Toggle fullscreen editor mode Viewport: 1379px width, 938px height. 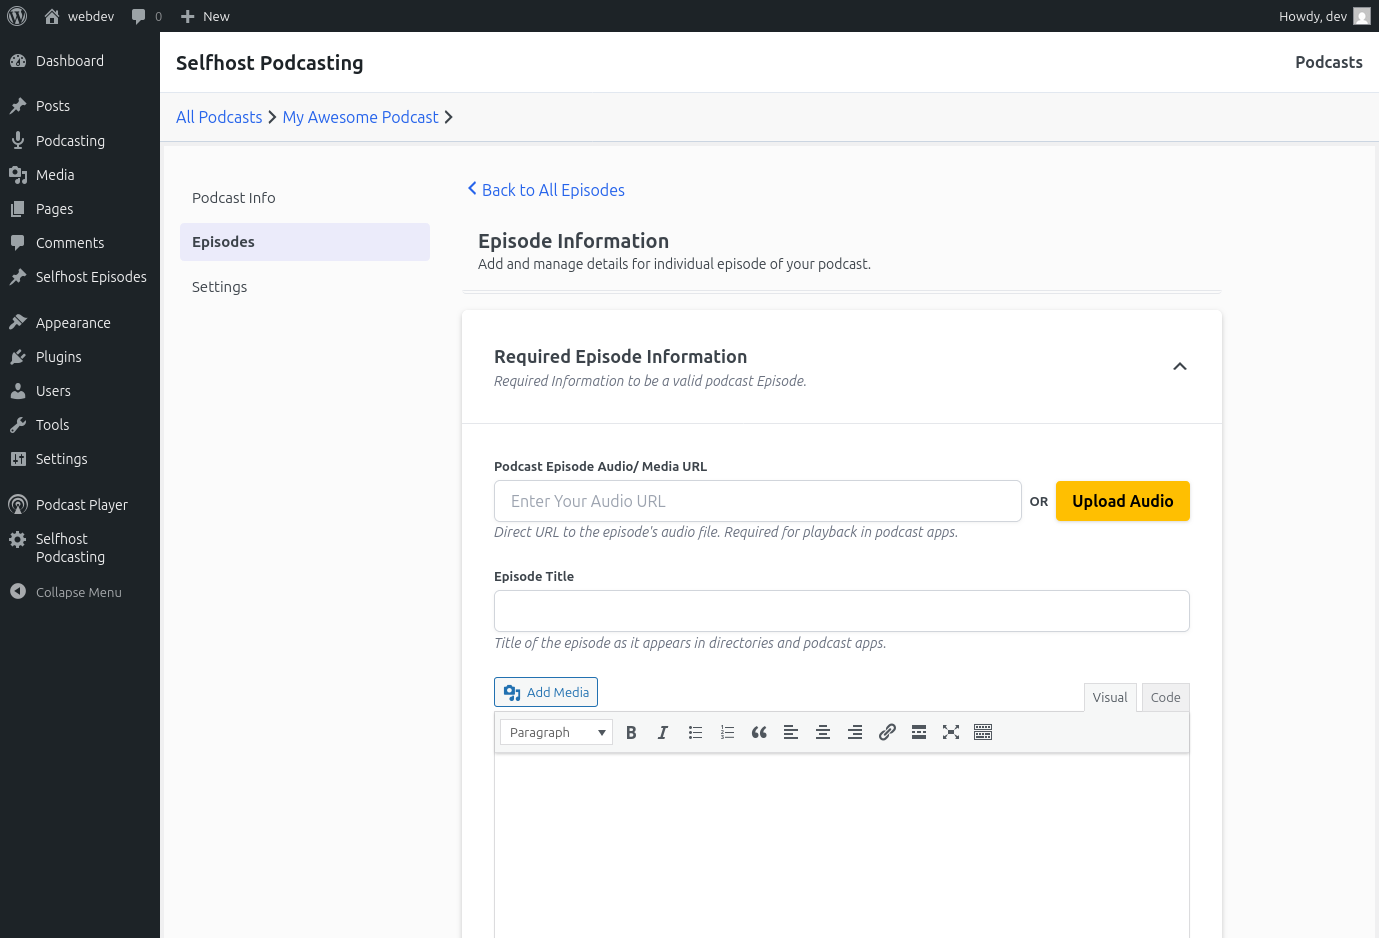(951, 732)
